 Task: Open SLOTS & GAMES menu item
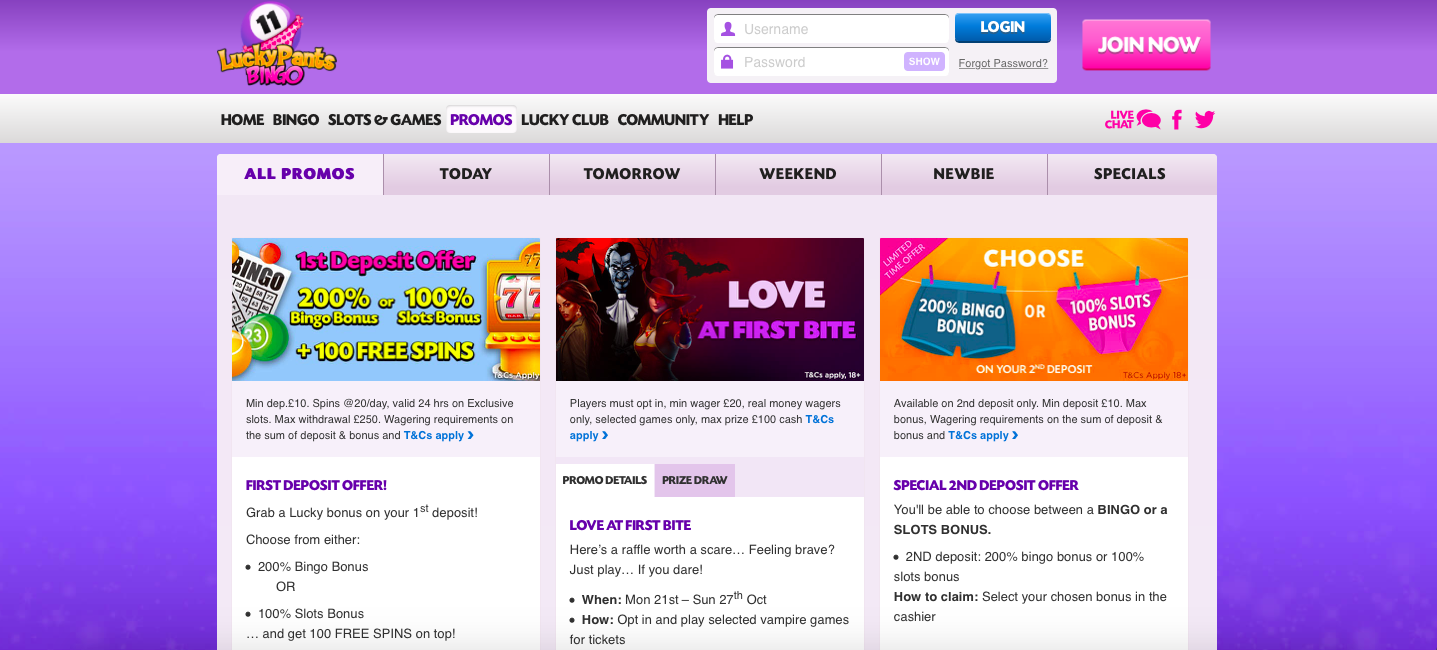pyautogui.click(x=385, y=120)
